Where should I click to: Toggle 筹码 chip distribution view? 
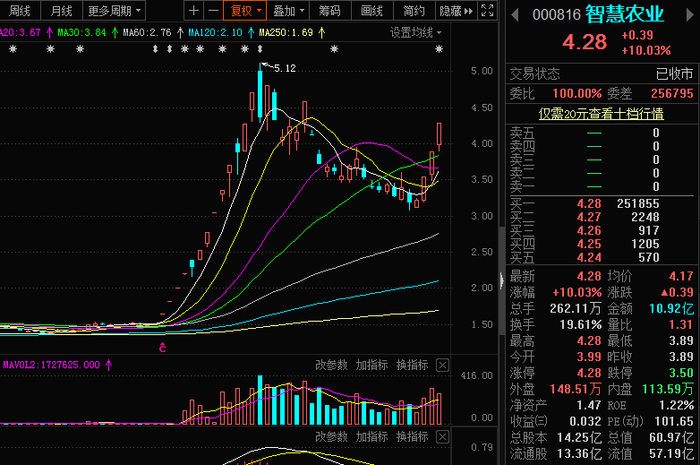point(330,11)
